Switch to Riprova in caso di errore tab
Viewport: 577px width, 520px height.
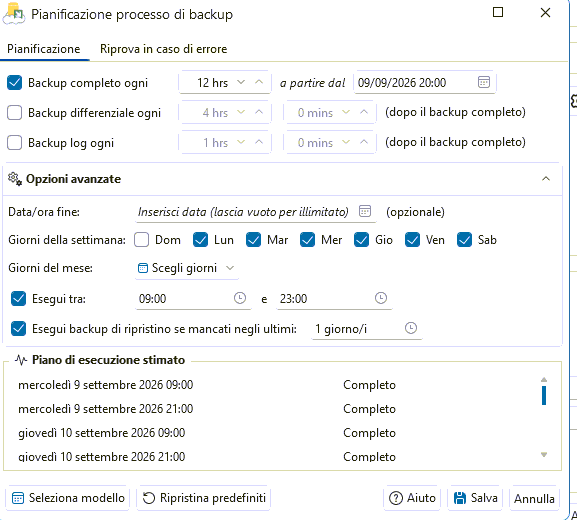point(163,49)
